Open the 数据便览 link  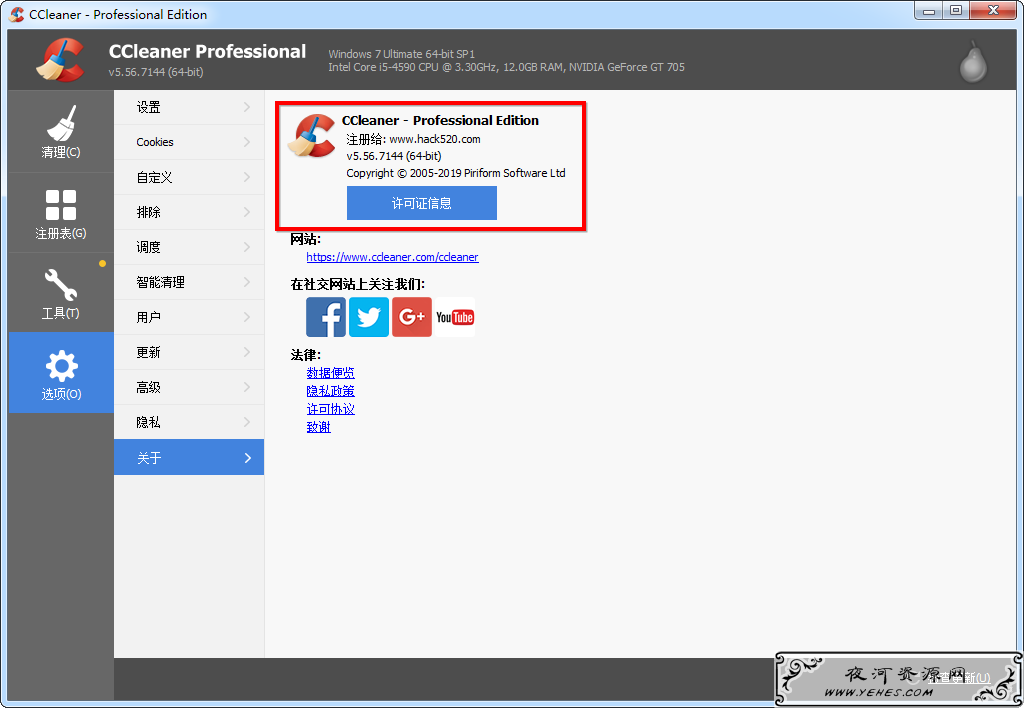(330, 373)
